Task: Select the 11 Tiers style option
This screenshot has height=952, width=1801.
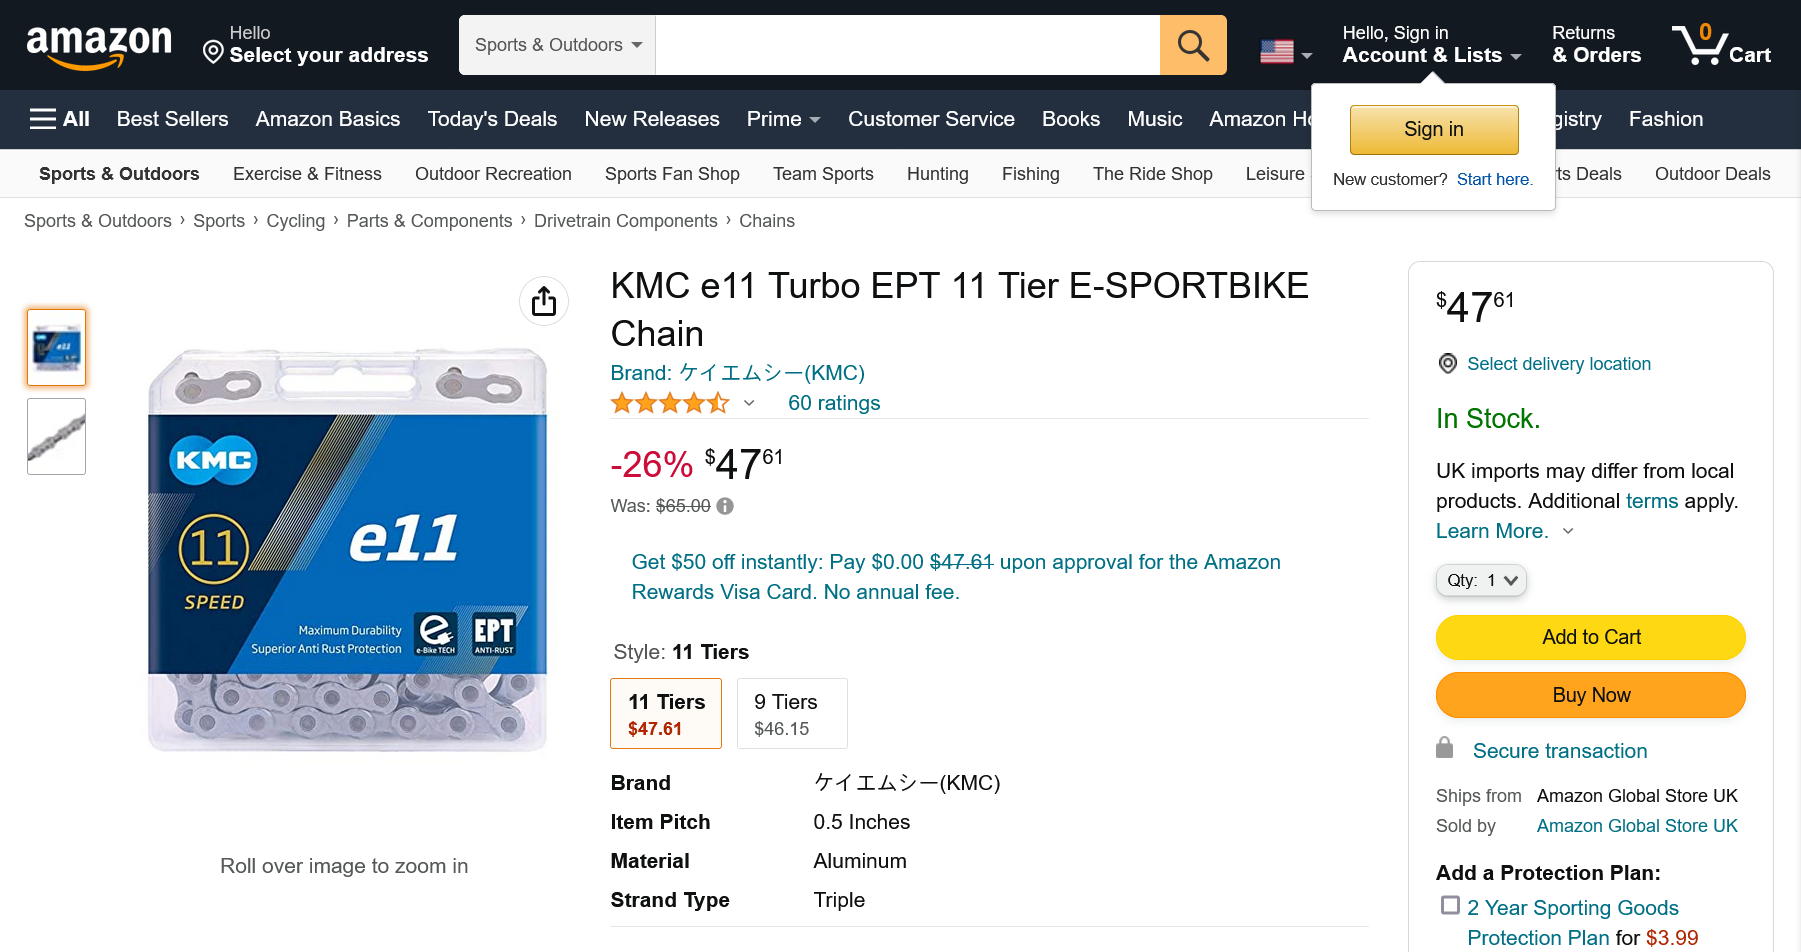Action: 666,714
